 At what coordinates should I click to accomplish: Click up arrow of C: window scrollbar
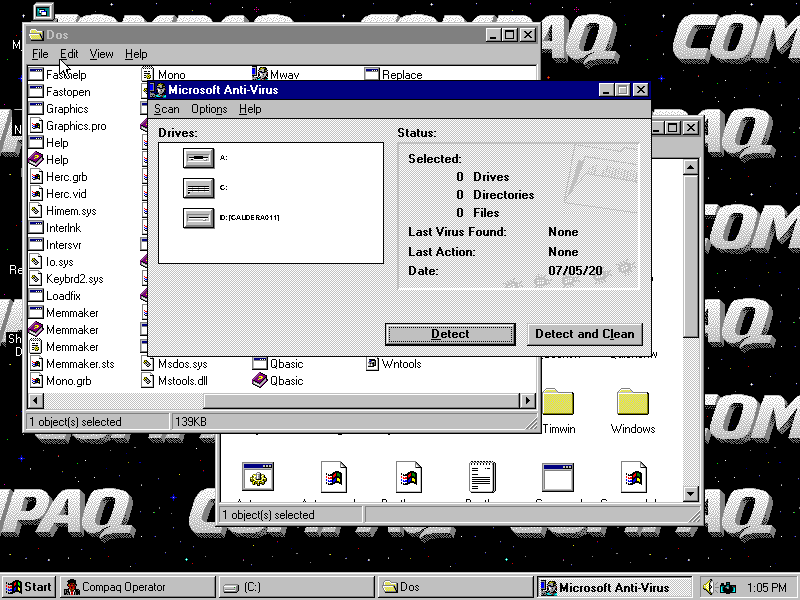tap(690, 167)
